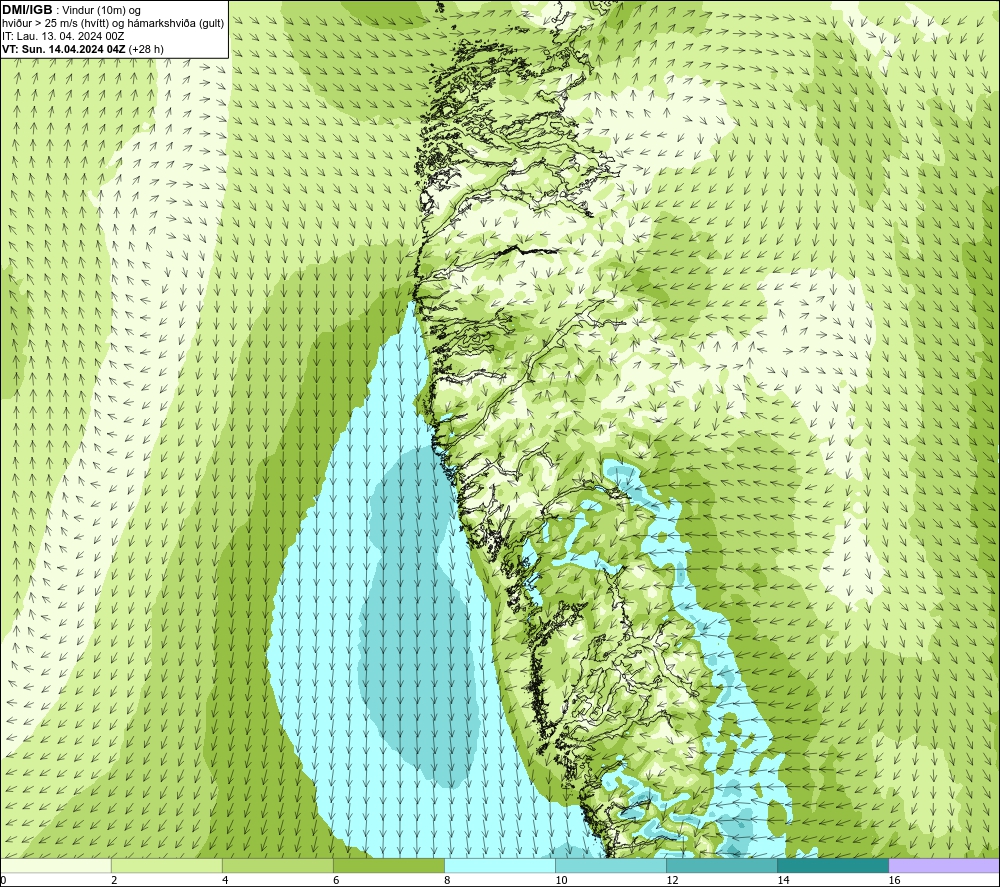Click the legend tick label '14'
The image size is (1000, 887).
point(783,880)
